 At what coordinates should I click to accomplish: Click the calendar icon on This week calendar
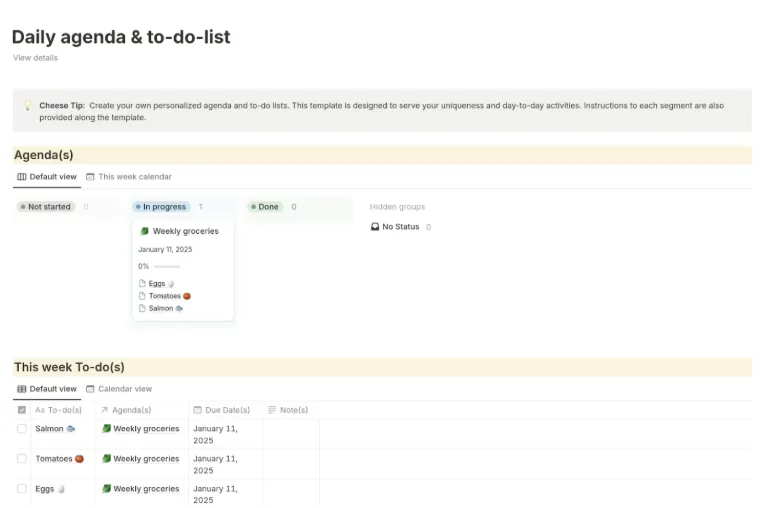90,177
